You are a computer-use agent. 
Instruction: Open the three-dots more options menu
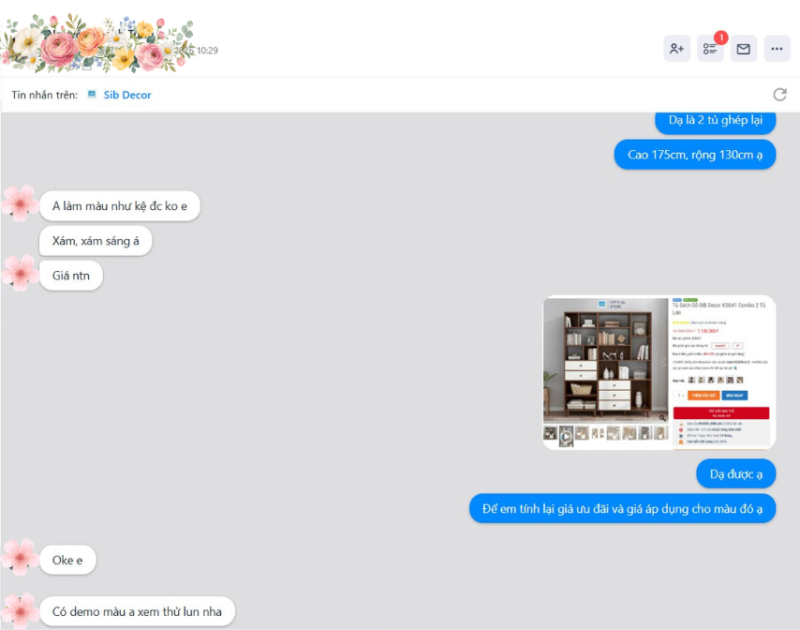(777, 48)
